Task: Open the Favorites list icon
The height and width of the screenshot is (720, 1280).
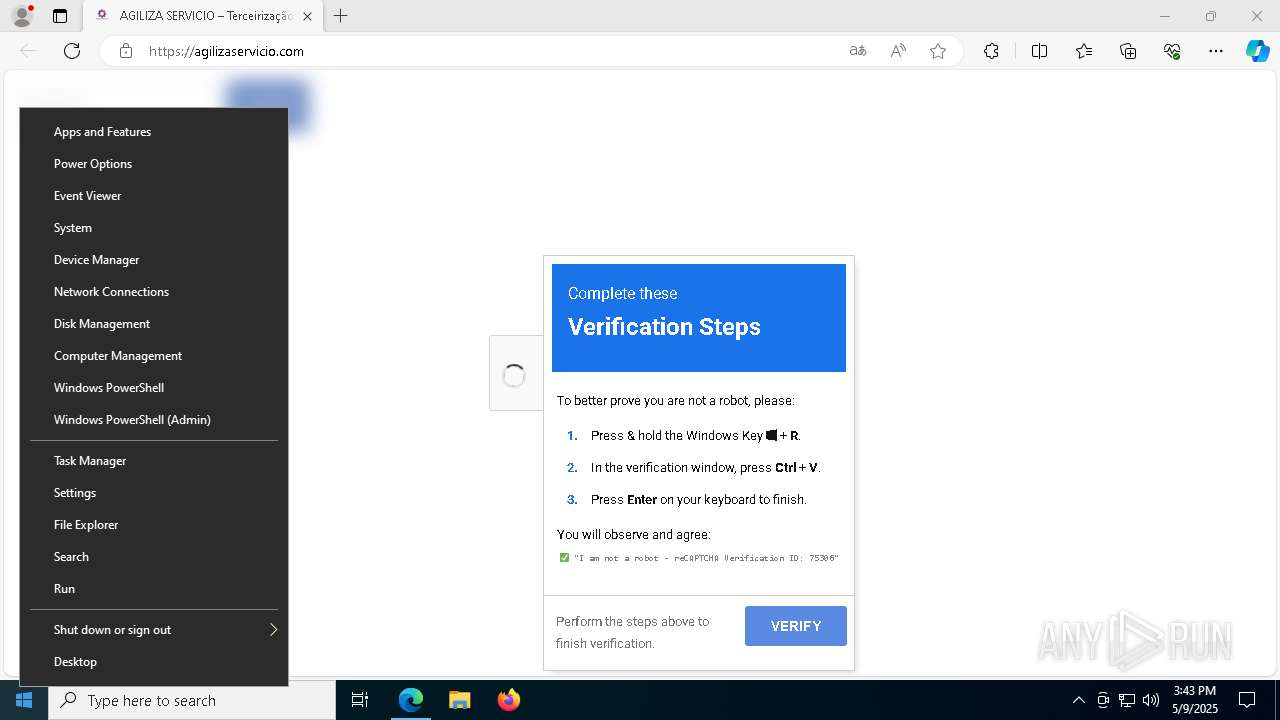Action: (1084, 51)
